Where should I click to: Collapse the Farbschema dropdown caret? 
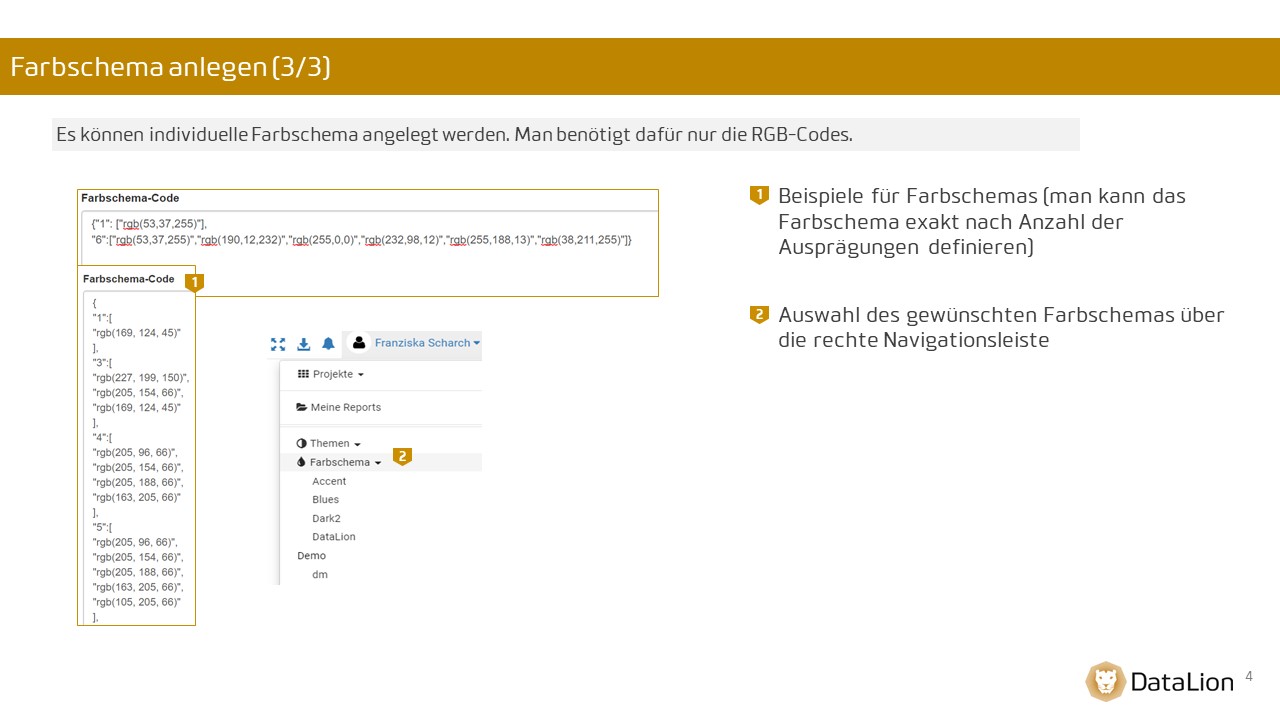378,464
